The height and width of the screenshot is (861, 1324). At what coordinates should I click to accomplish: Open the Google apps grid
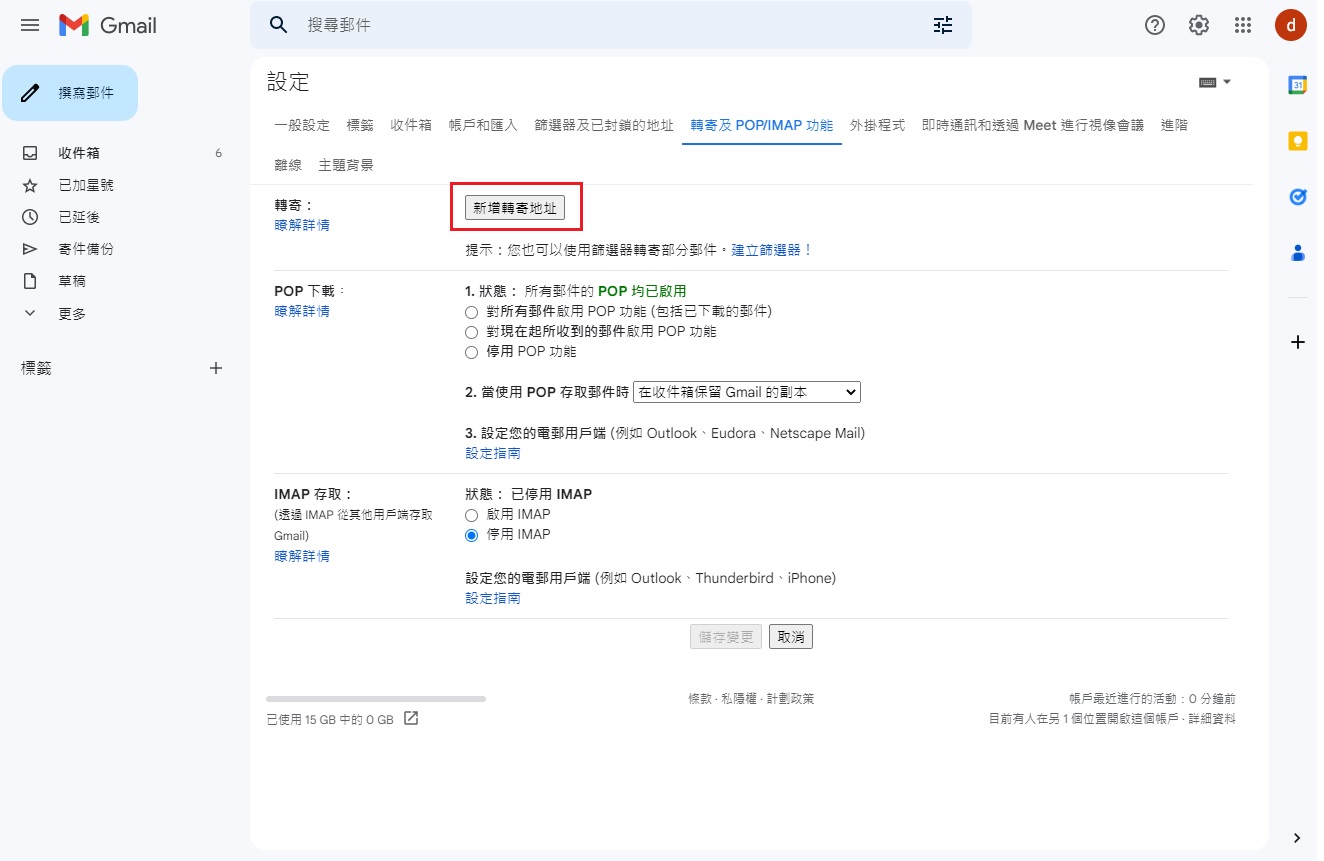pyautogui.click(x=1243, y=25)
